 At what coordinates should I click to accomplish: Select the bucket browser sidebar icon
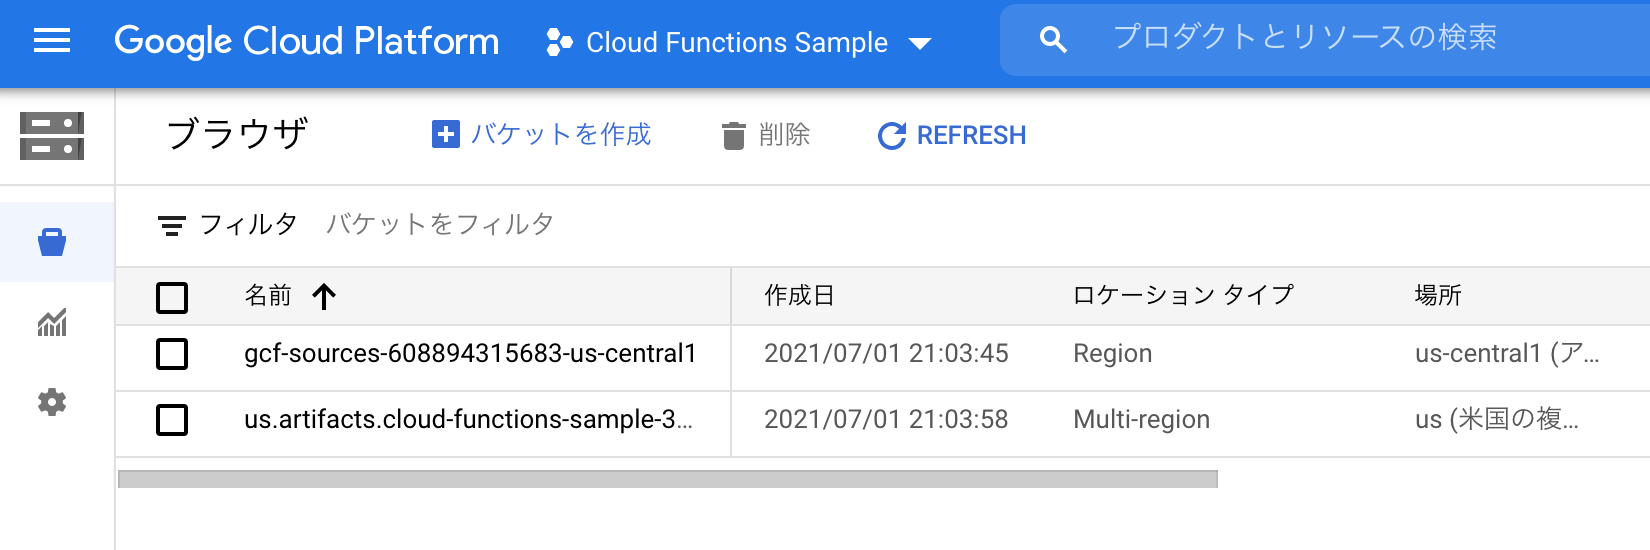(52, 242)
